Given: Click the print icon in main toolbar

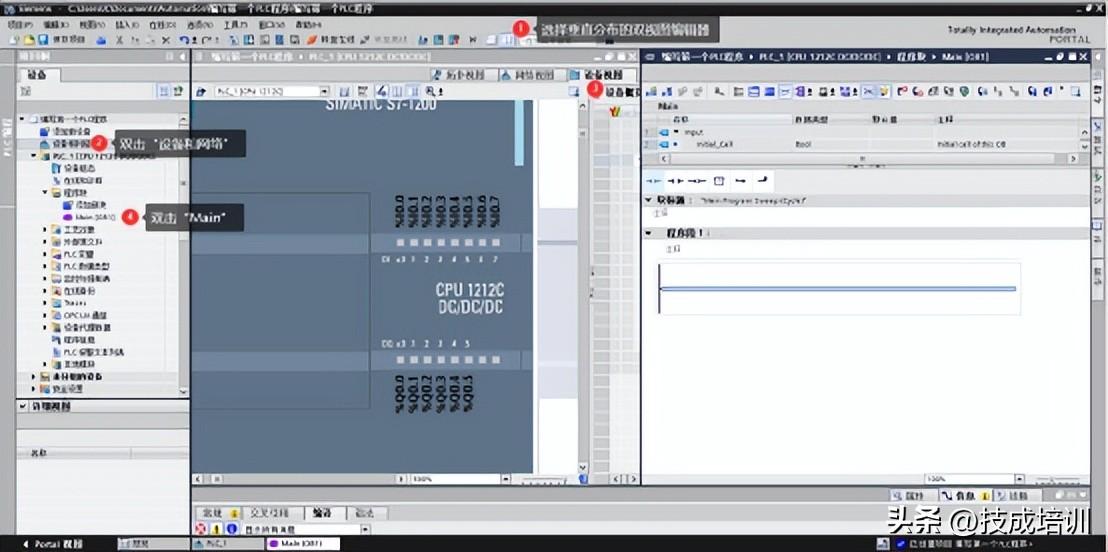Looking at the screenshot, I should coord(101,40).
